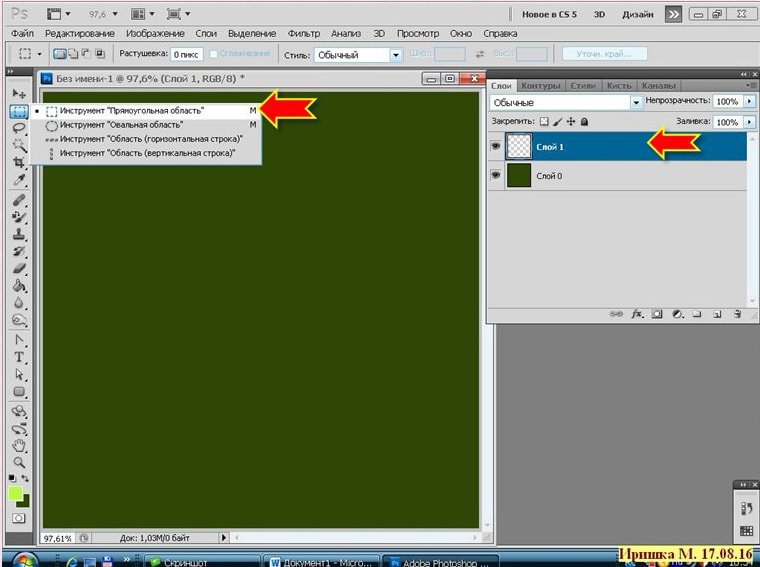This screenshot has width=760, height=567.
Task: Select the Horizontal Type tool
Action: tap(19, 357)
